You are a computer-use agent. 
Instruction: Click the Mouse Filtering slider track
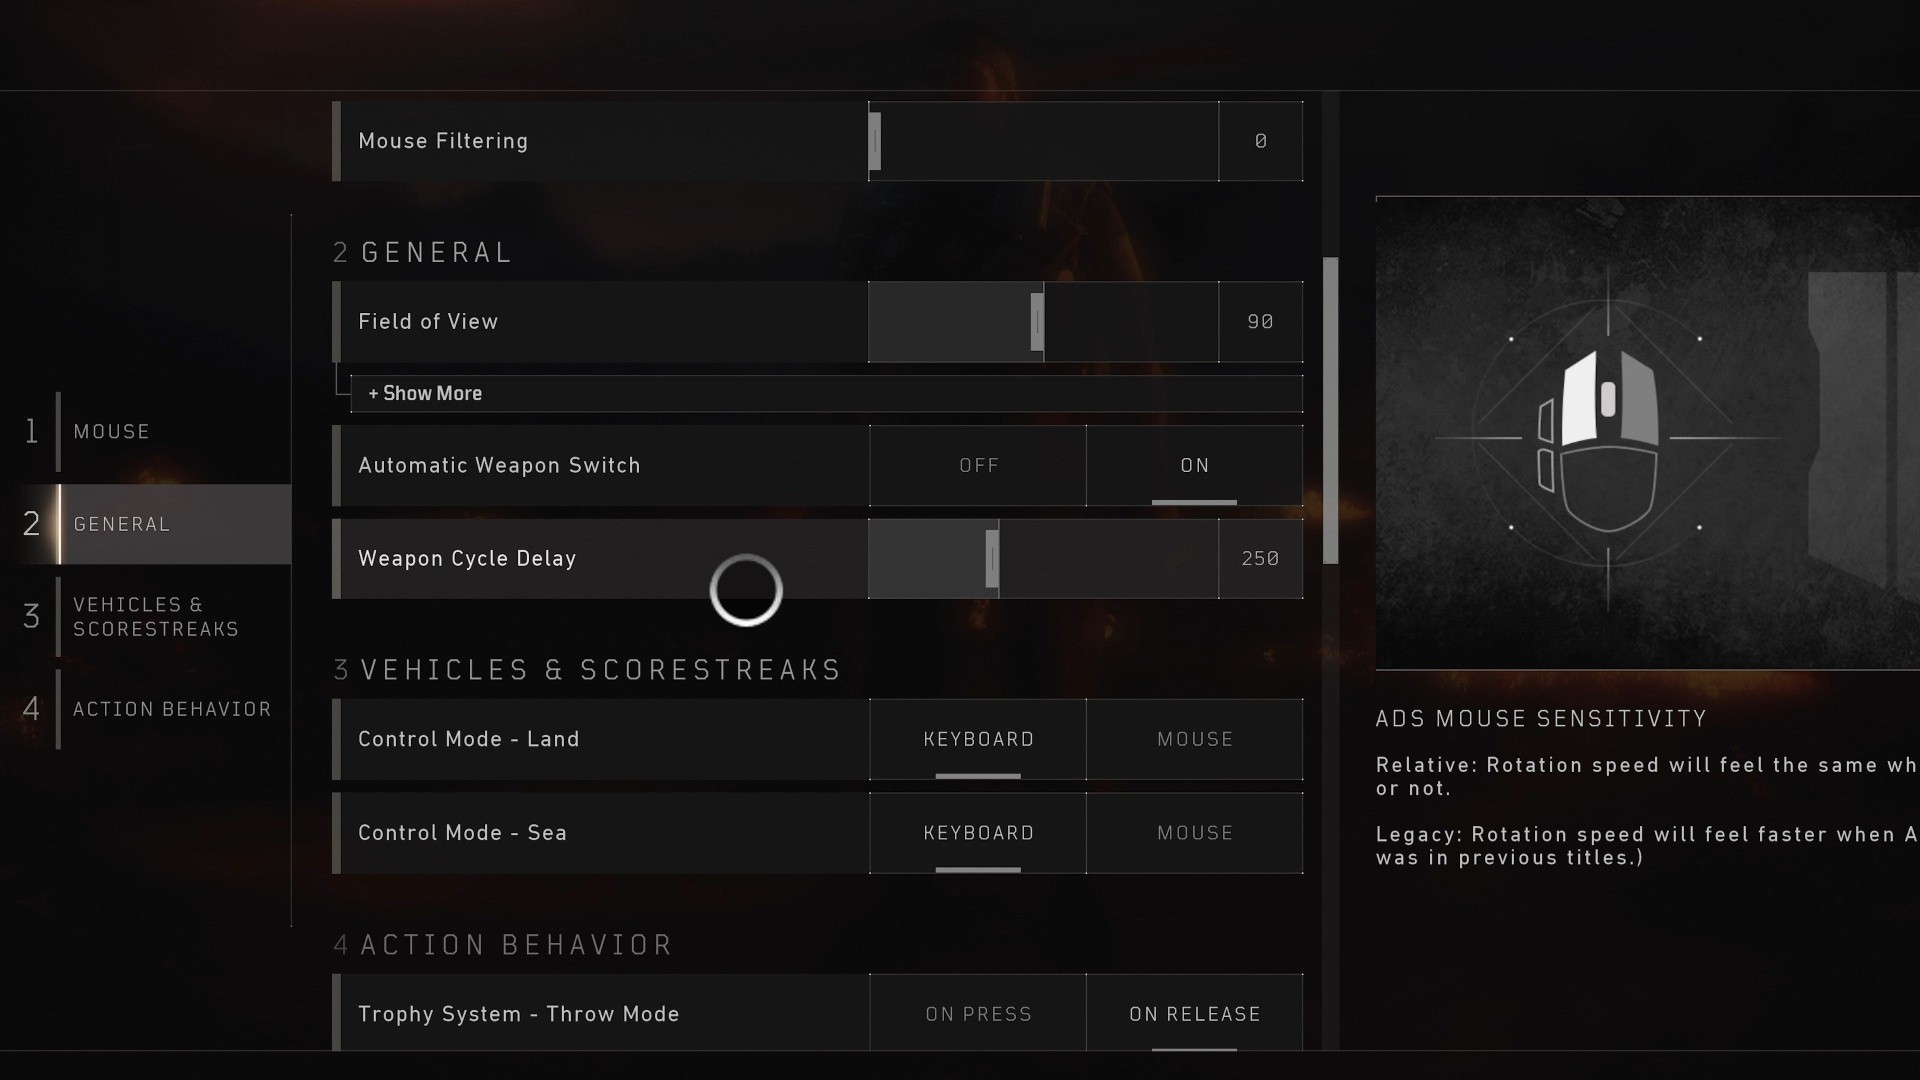click(1044, 141)
